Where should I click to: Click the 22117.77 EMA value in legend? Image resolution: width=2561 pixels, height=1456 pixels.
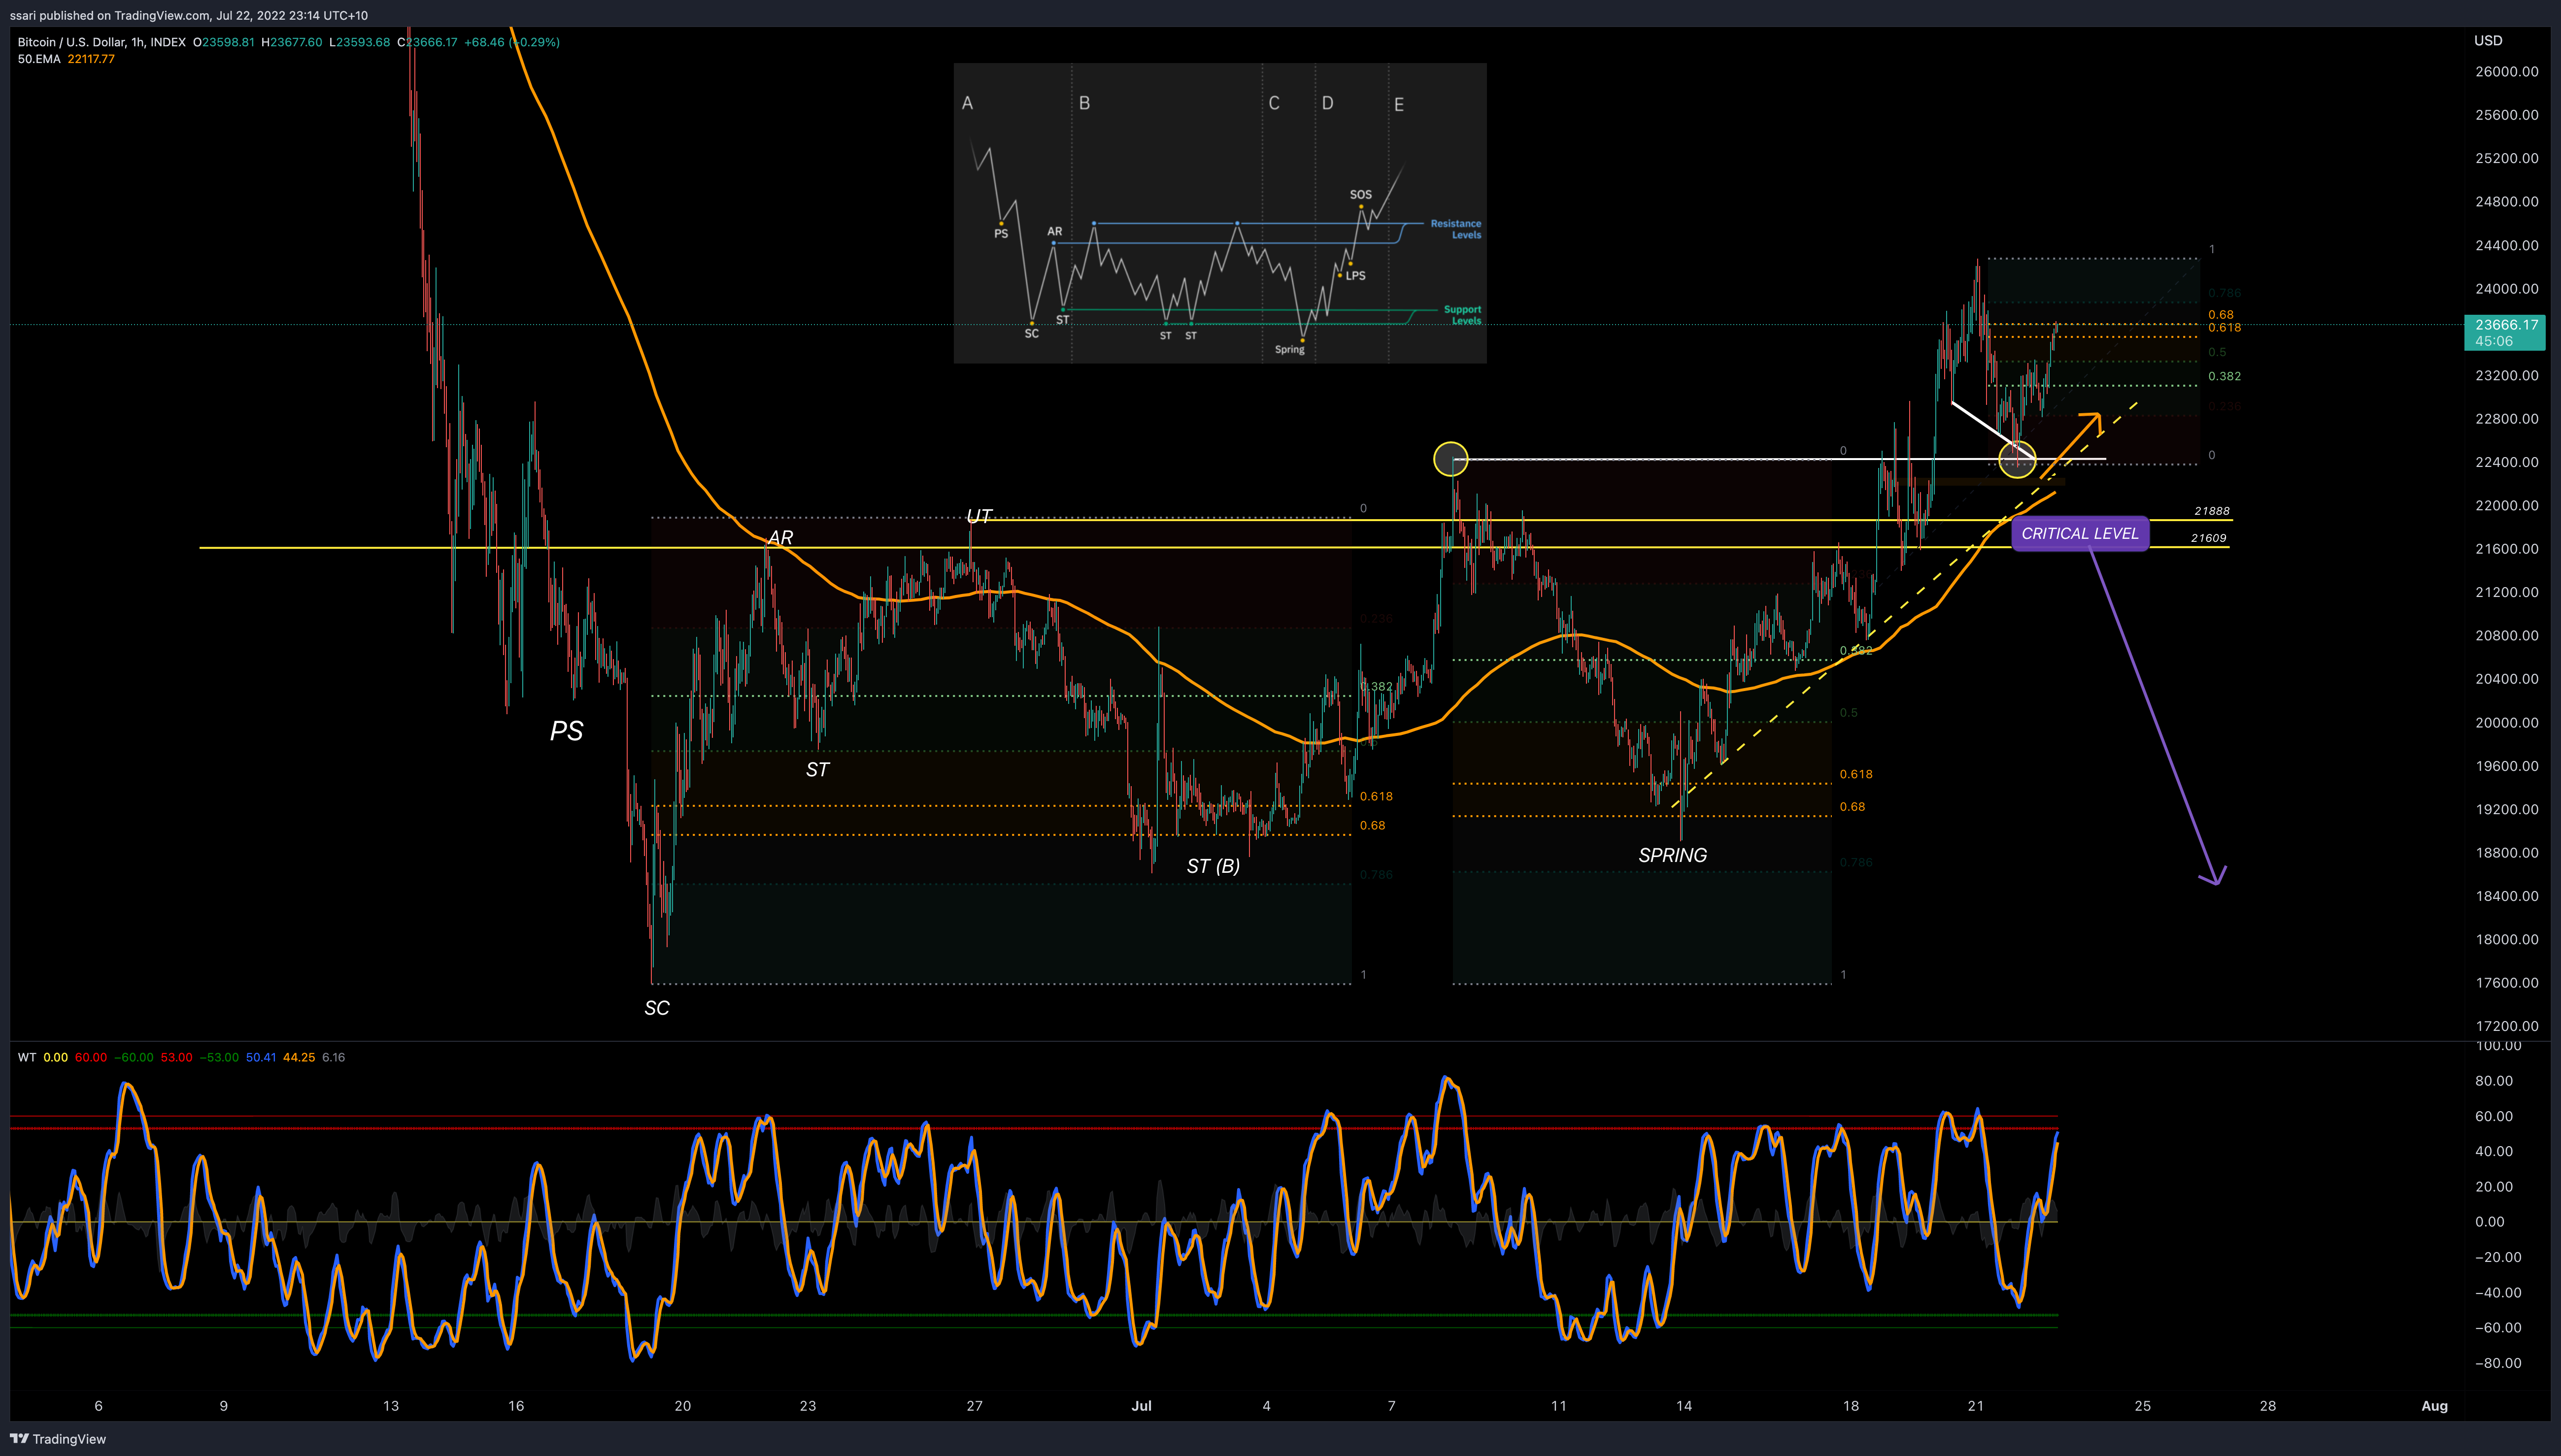91,59
